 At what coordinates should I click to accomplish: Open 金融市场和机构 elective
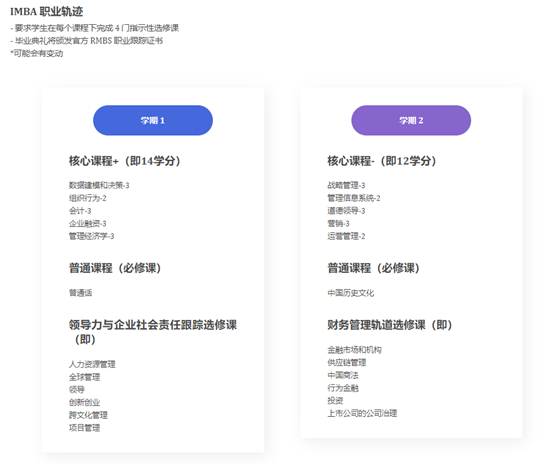(x=354, y=350)
